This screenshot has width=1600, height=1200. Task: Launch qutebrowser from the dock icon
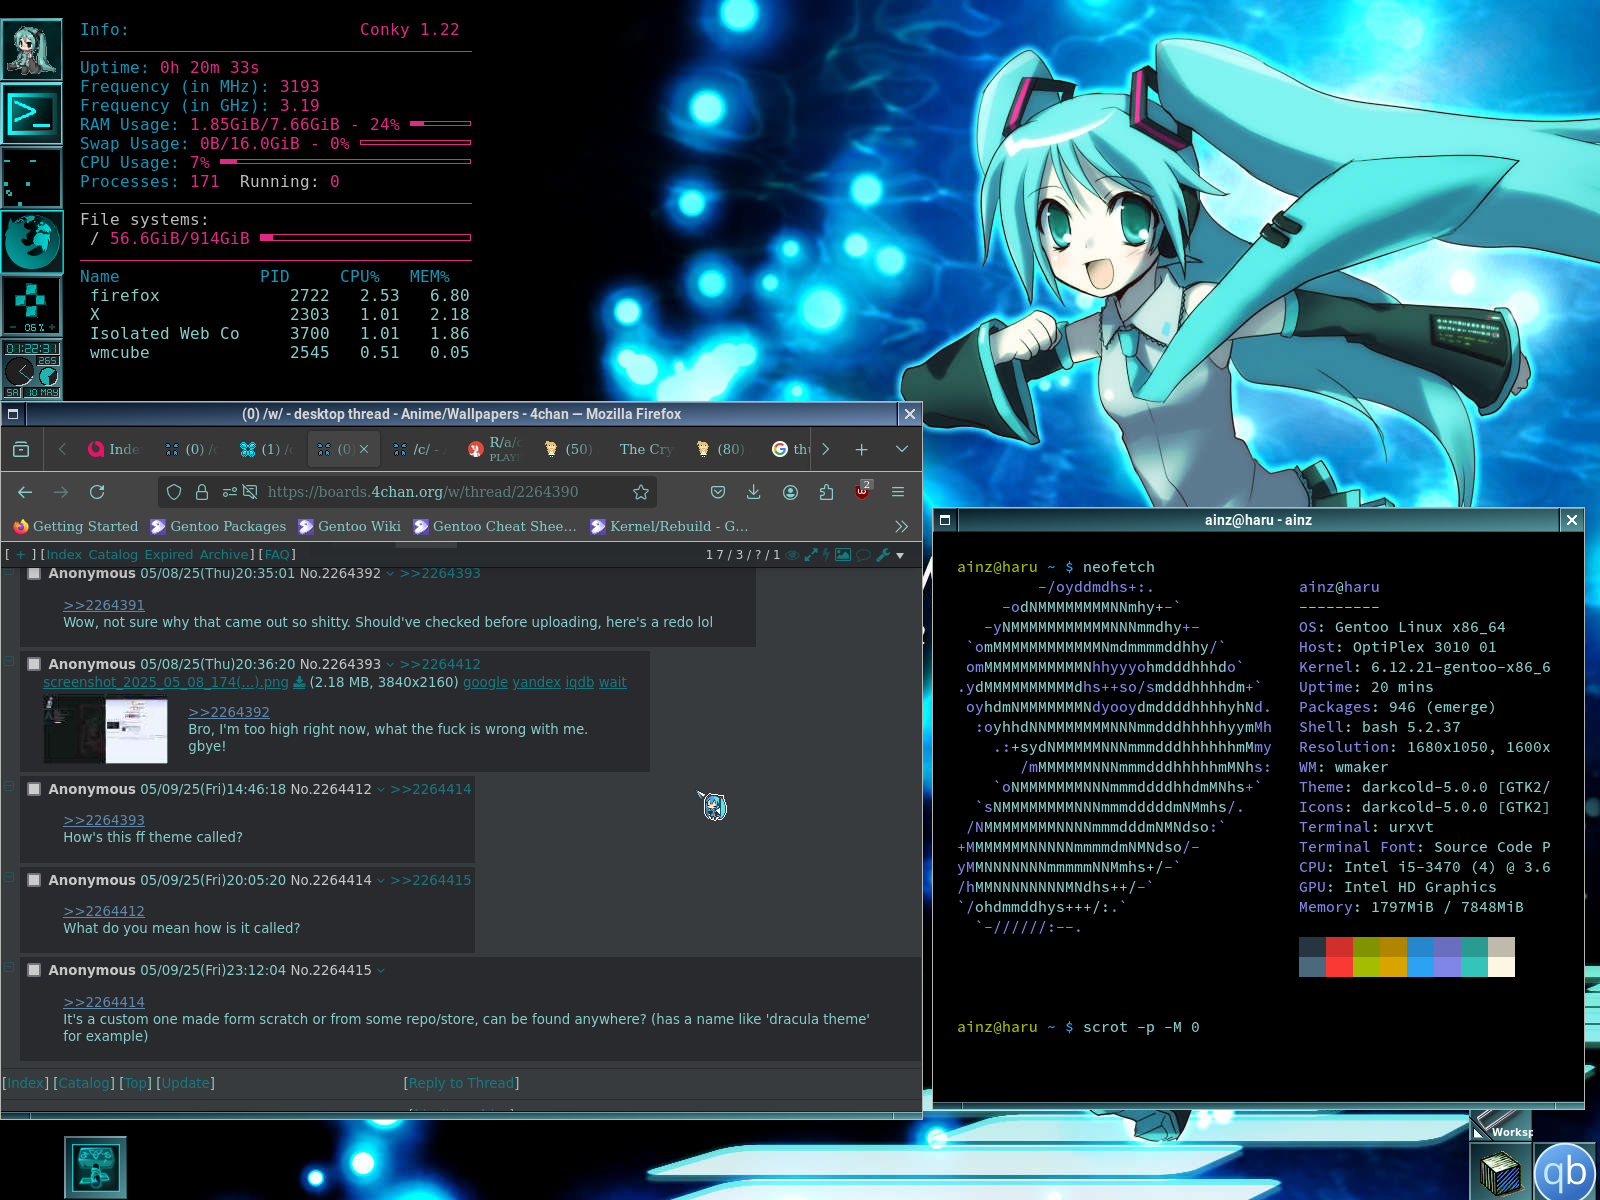(x=1565, y=1171)
